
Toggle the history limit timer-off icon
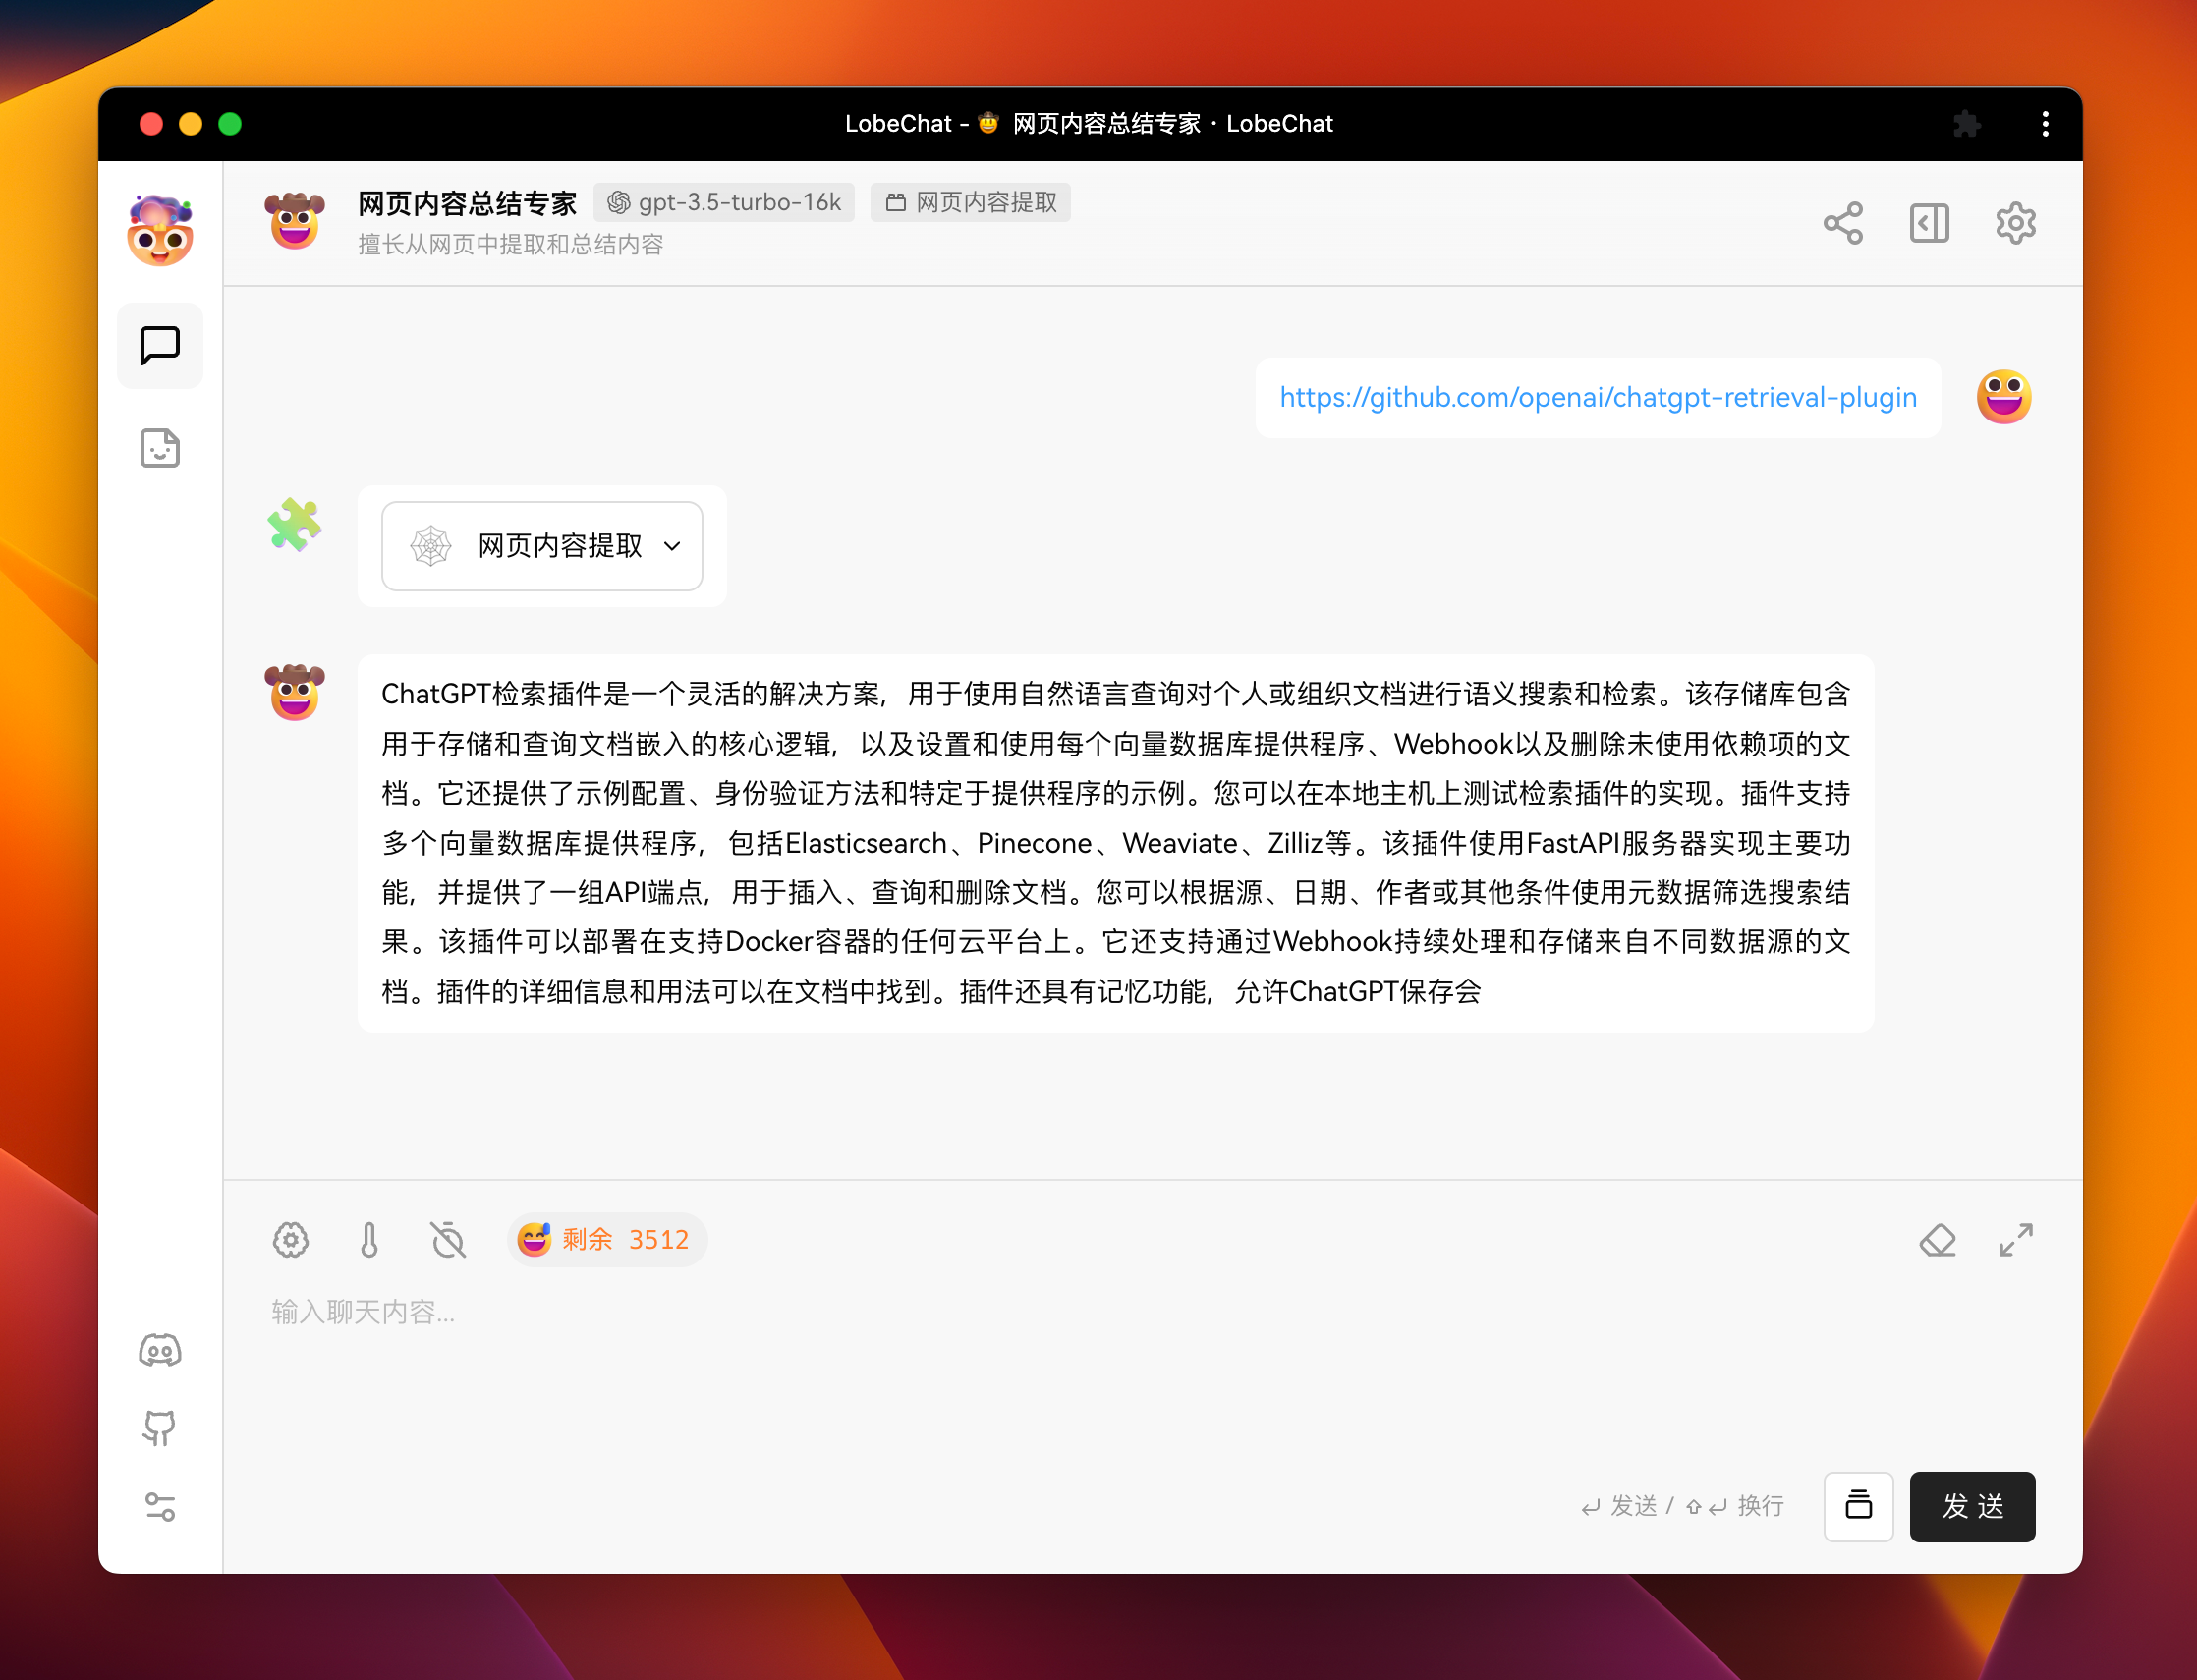448,1240
